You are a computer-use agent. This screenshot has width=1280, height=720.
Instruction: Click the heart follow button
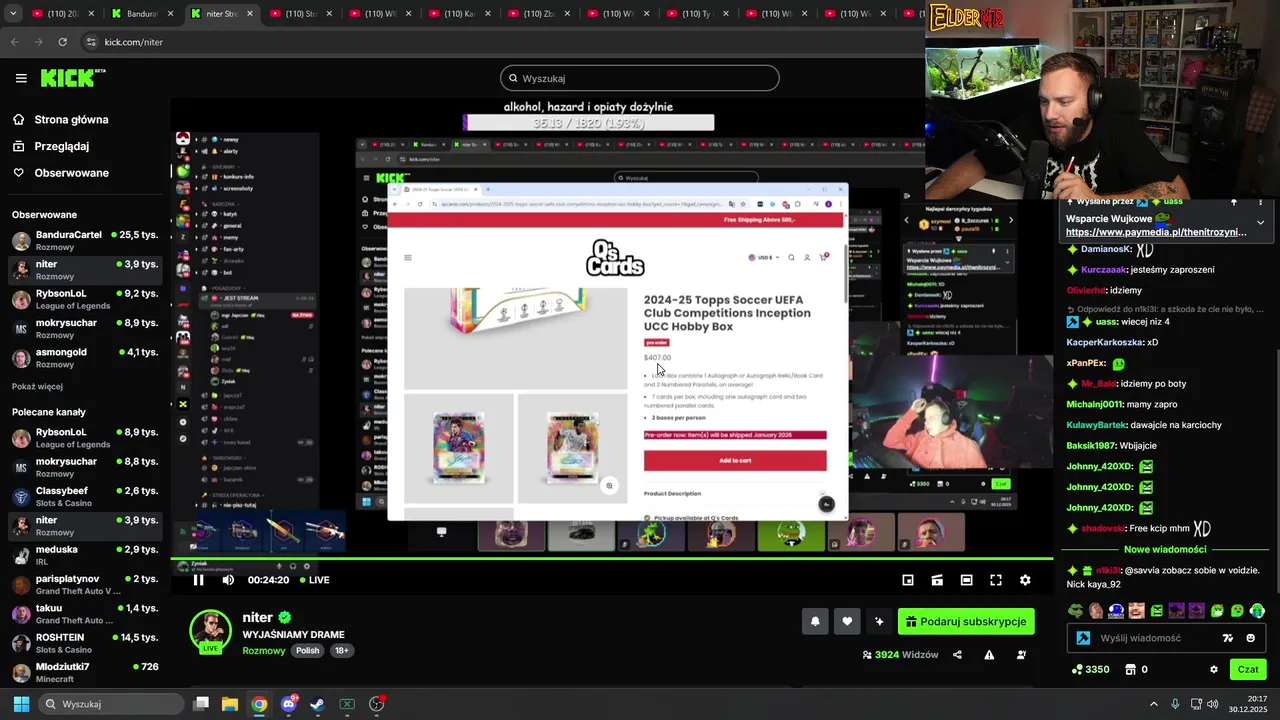[x=847, y=621]
